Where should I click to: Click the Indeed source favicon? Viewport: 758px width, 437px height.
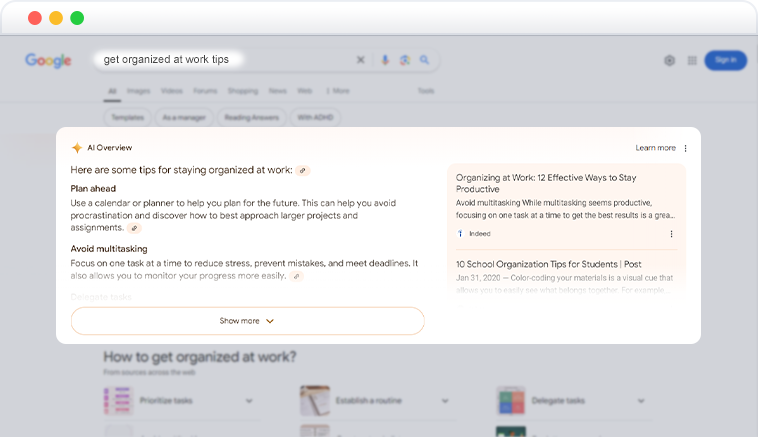pyautogui.click(x=460, y=233)
